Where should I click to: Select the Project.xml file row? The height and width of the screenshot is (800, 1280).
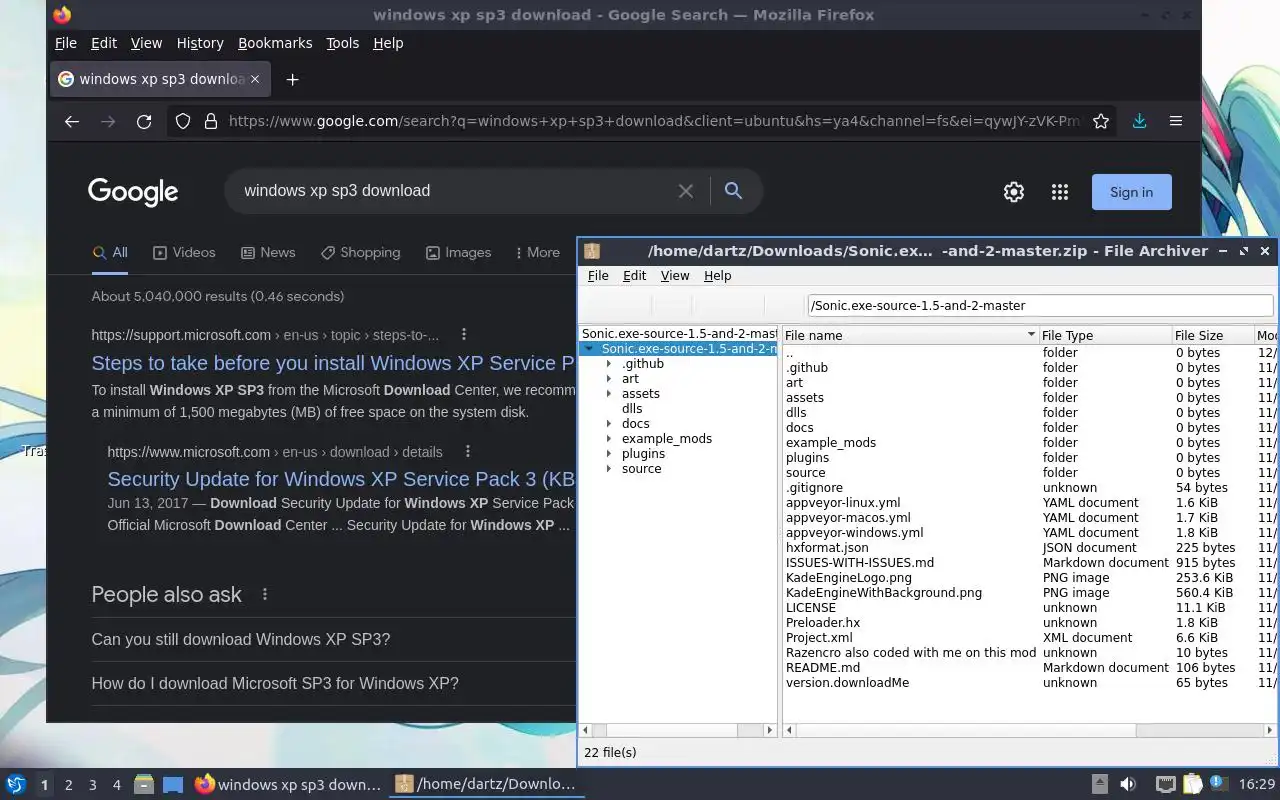pos(1030,638)
